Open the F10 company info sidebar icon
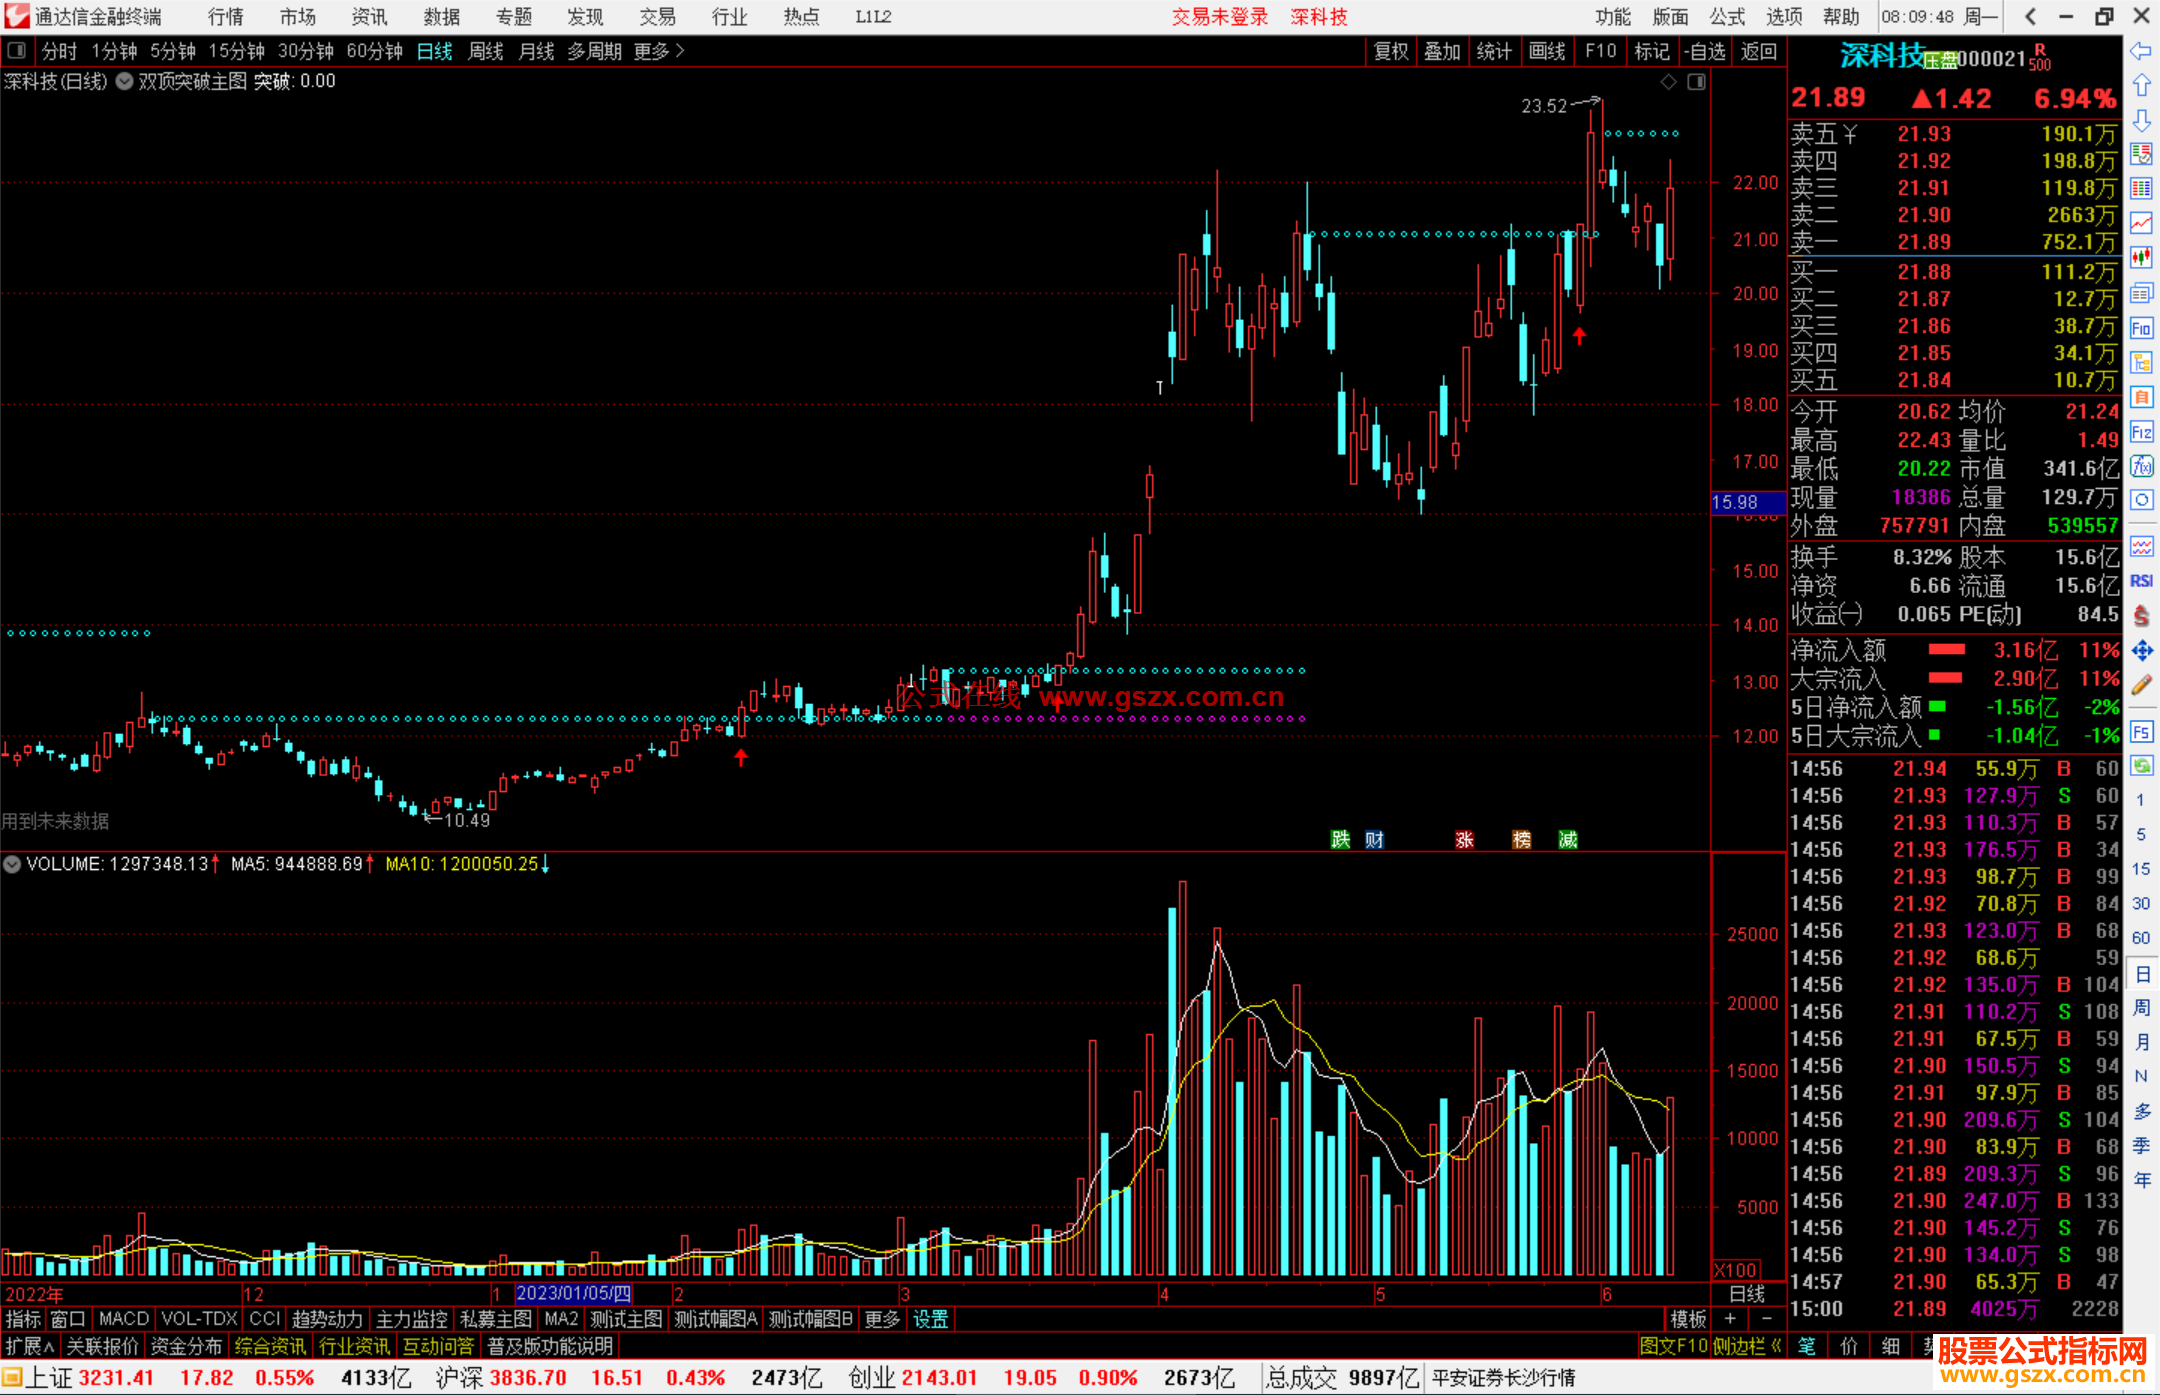This screenshot has height=1395, width=2160. [x=2141, y=328]
